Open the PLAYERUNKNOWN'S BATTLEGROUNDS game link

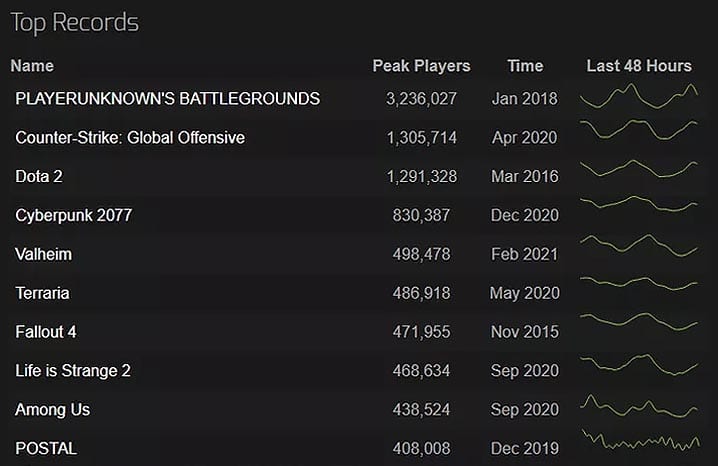167,98
